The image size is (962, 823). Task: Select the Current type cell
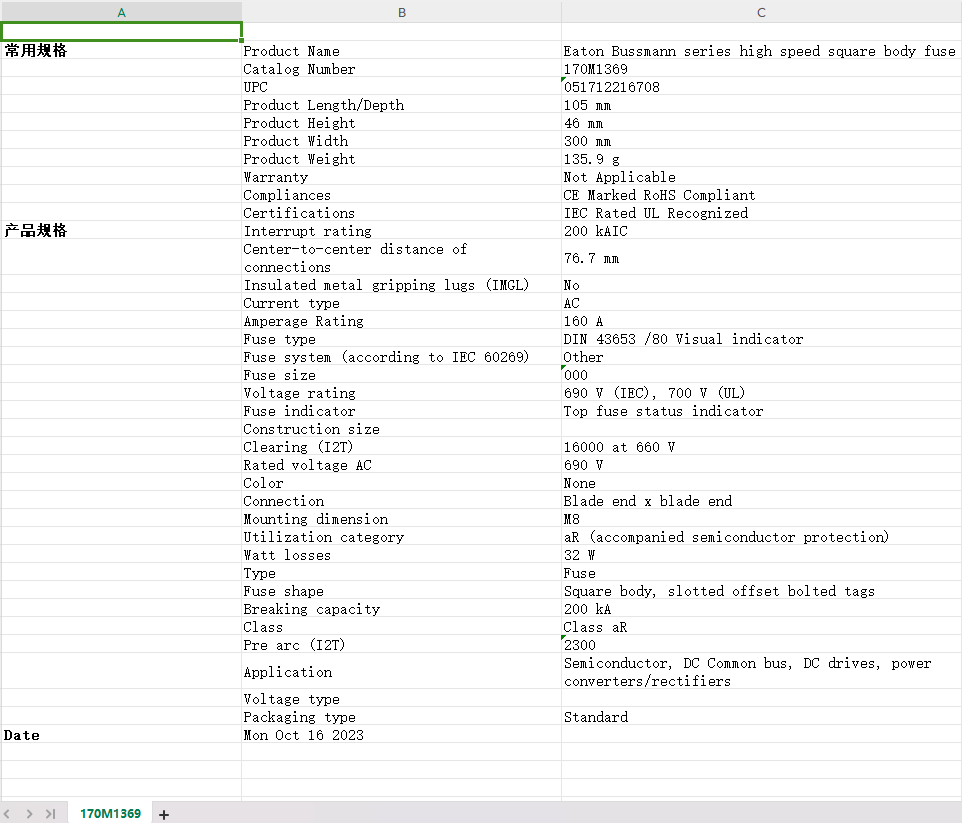(x=401, y=303)
